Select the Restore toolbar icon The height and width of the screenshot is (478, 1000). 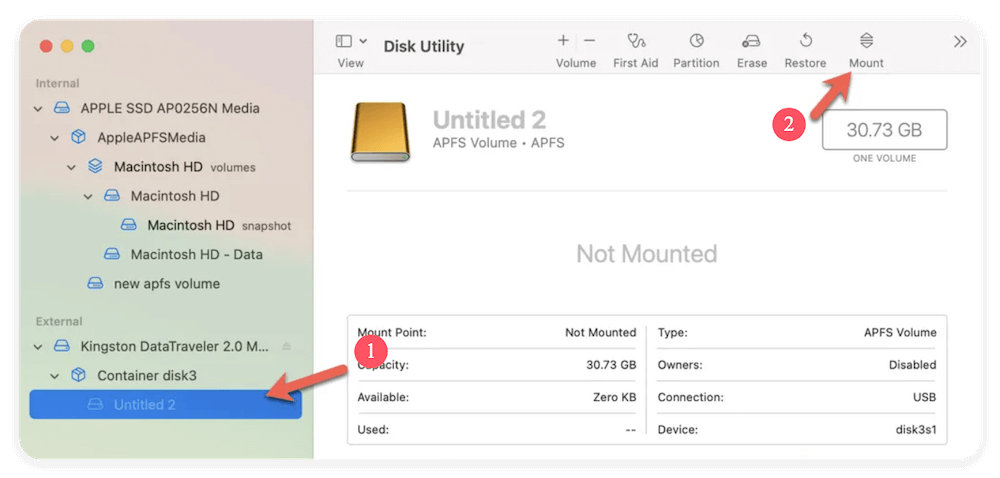pos(805,41)
